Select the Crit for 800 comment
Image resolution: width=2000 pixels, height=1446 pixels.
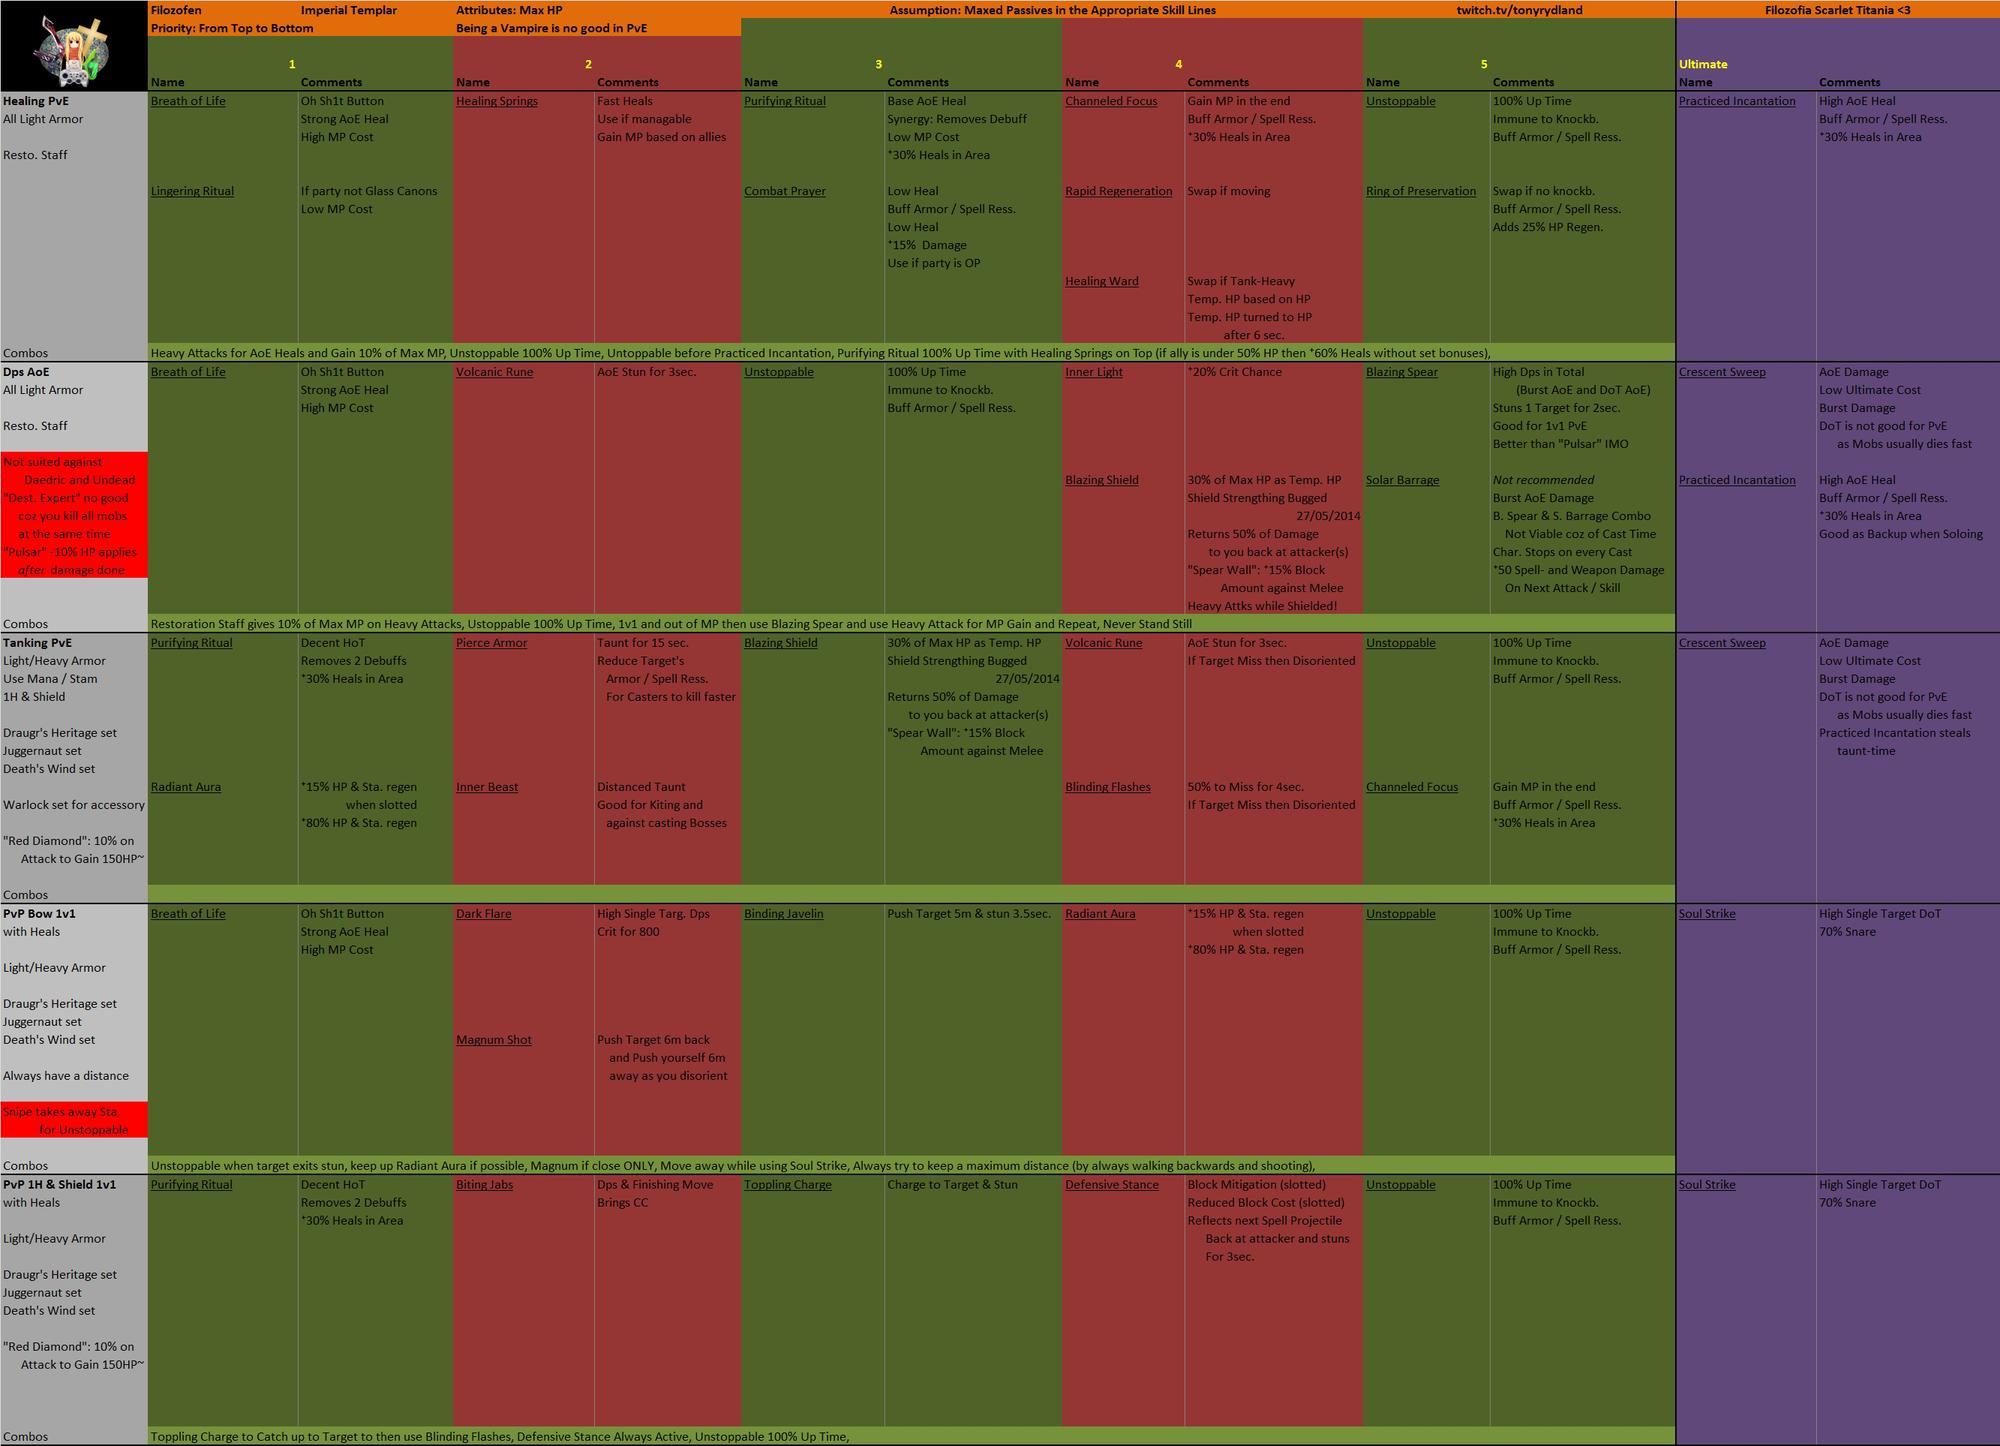point(628,932)
